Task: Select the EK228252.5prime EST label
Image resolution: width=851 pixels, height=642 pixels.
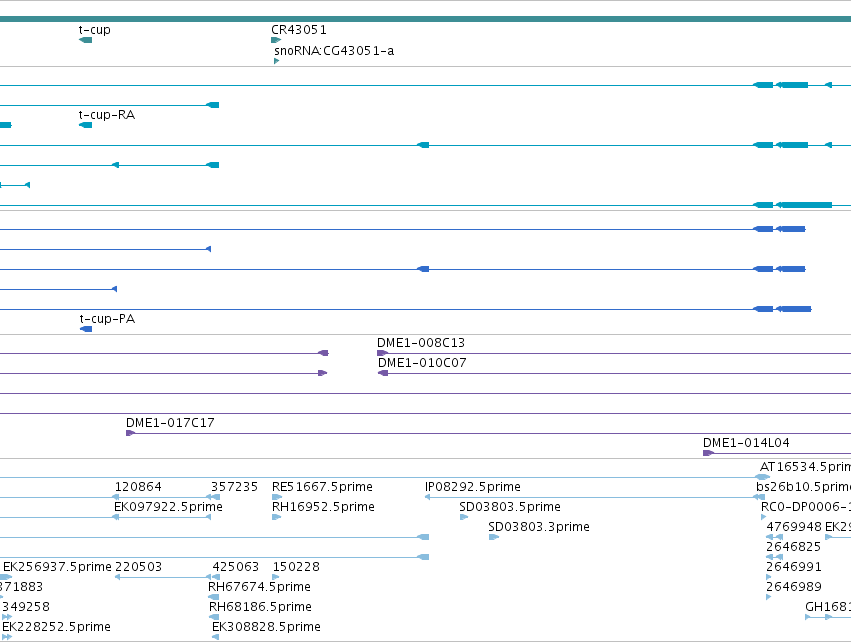Action: (56, 627)
